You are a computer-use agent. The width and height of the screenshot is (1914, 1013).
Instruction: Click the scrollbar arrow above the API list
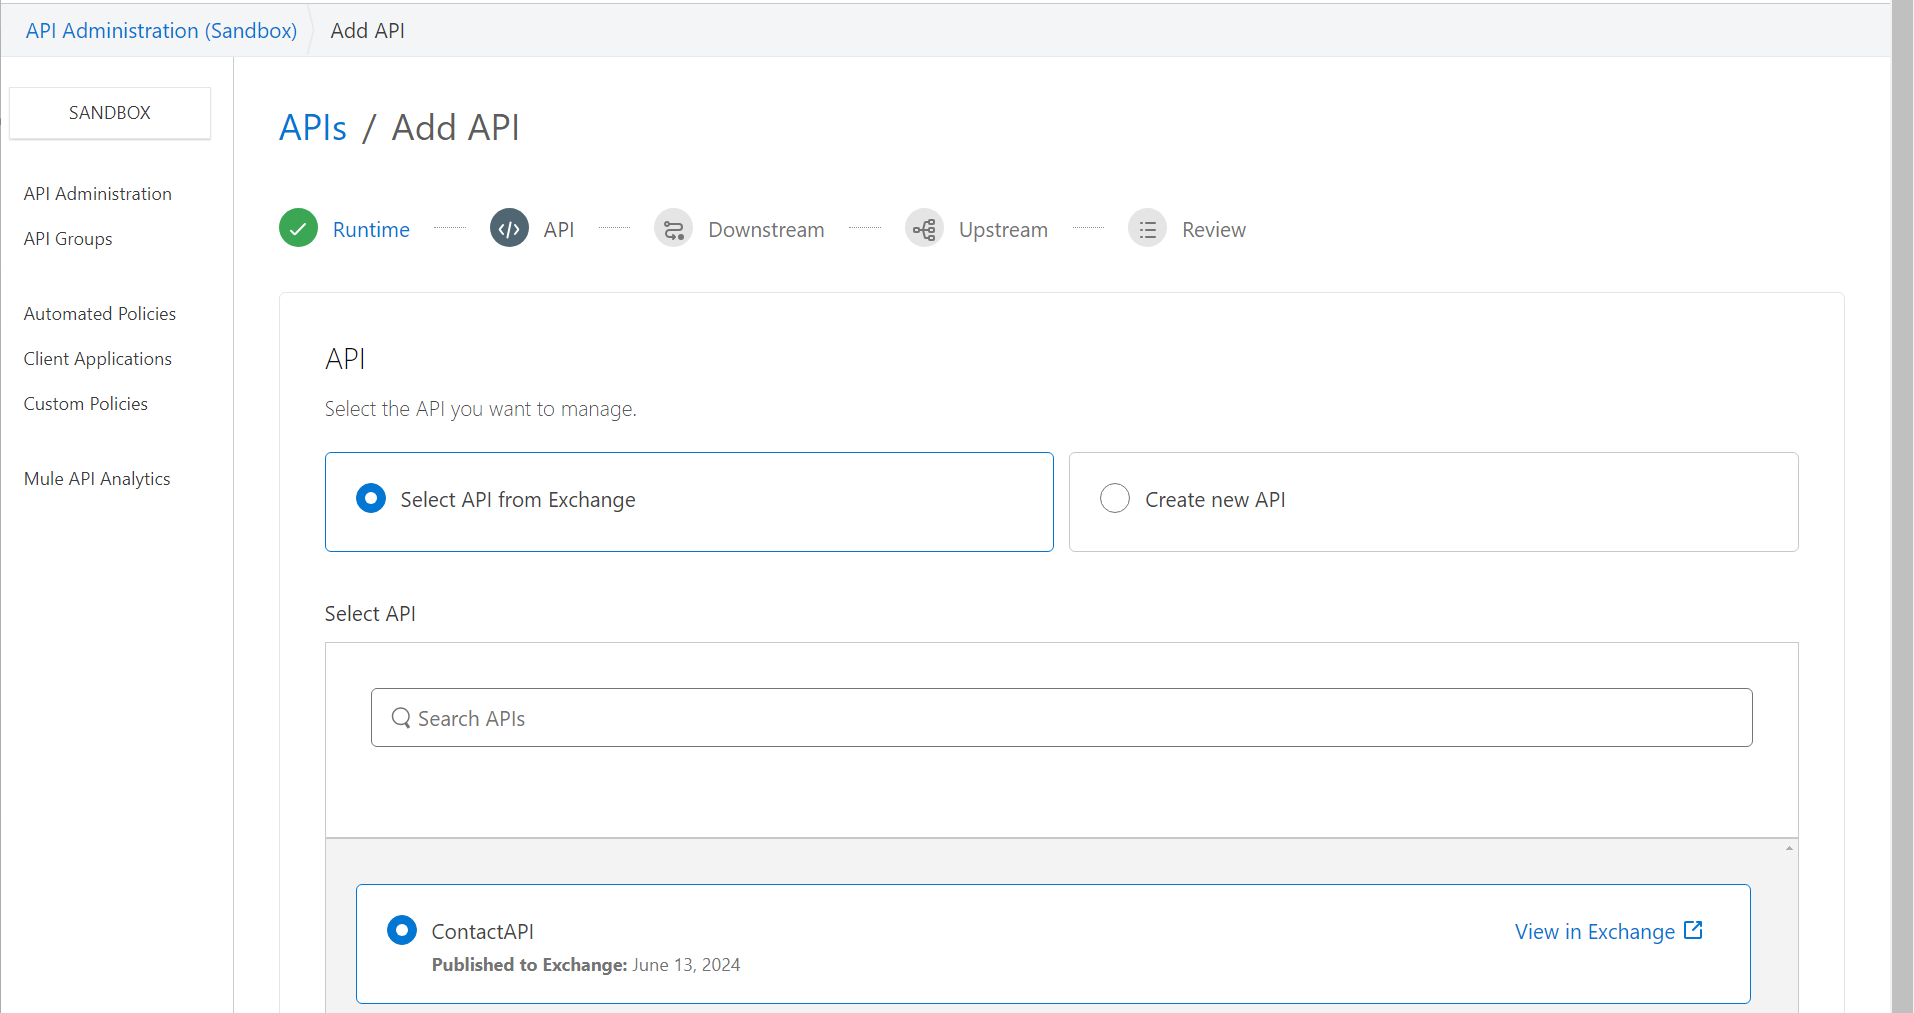(1787, 848)
